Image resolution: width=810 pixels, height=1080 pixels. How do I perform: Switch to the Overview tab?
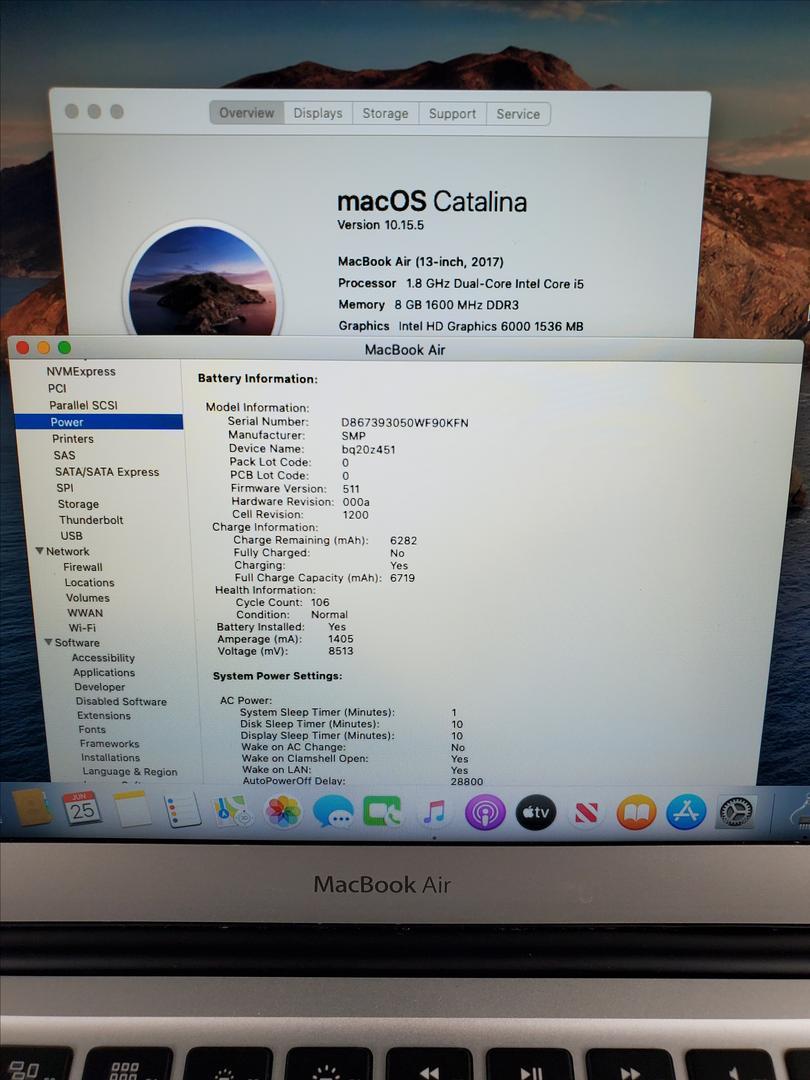(247, 112)
